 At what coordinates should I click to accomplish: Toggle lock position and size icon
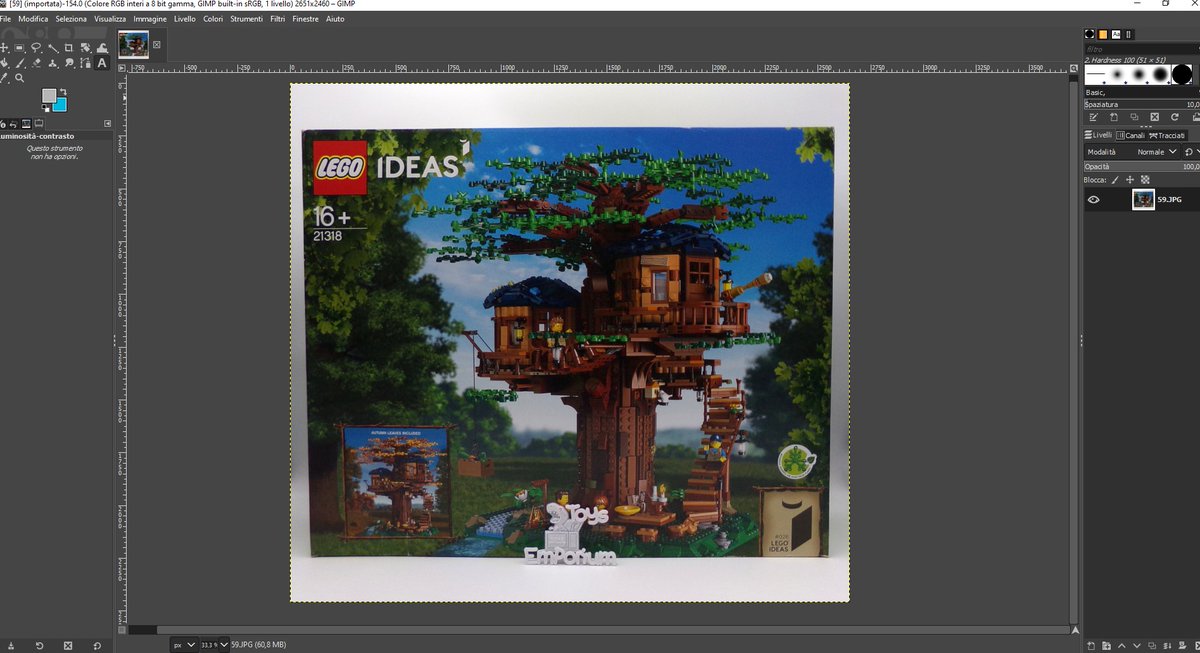coord(1130,179)
